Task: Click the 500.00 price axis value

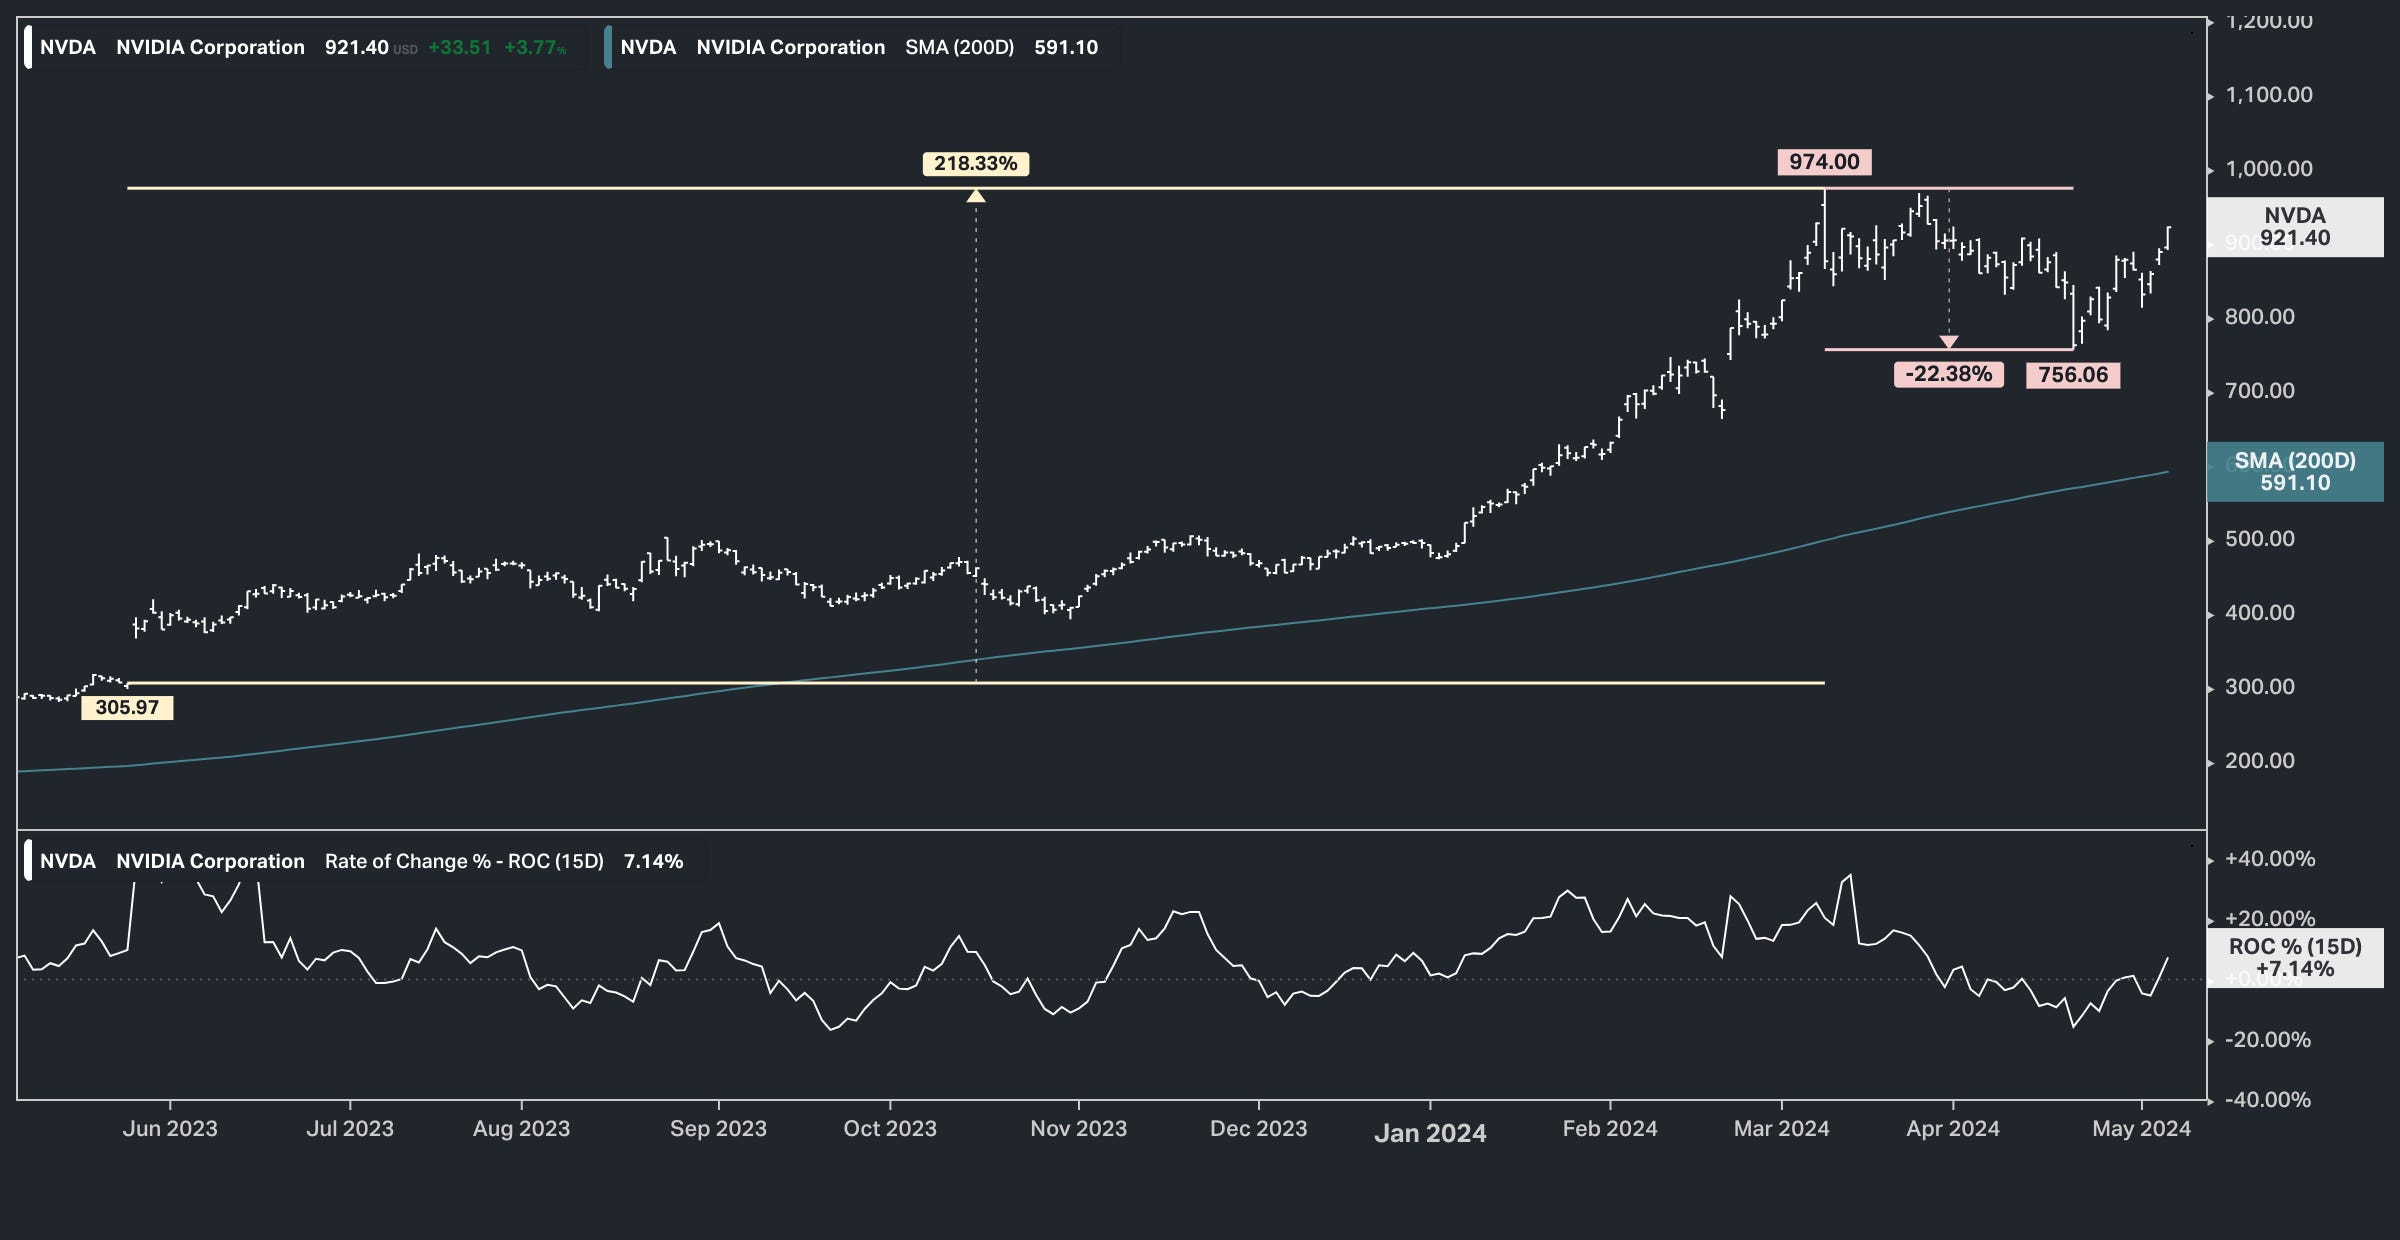Action: tap(2259, 539)
